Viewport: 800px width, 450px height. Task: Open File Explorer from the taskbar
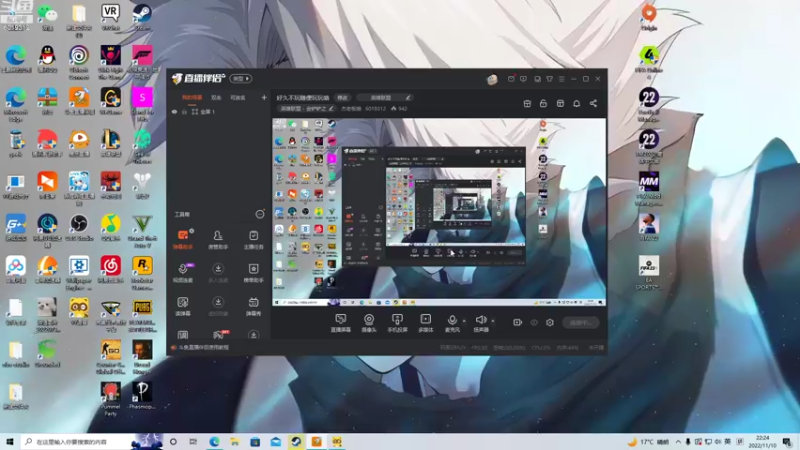coord(235,442)
